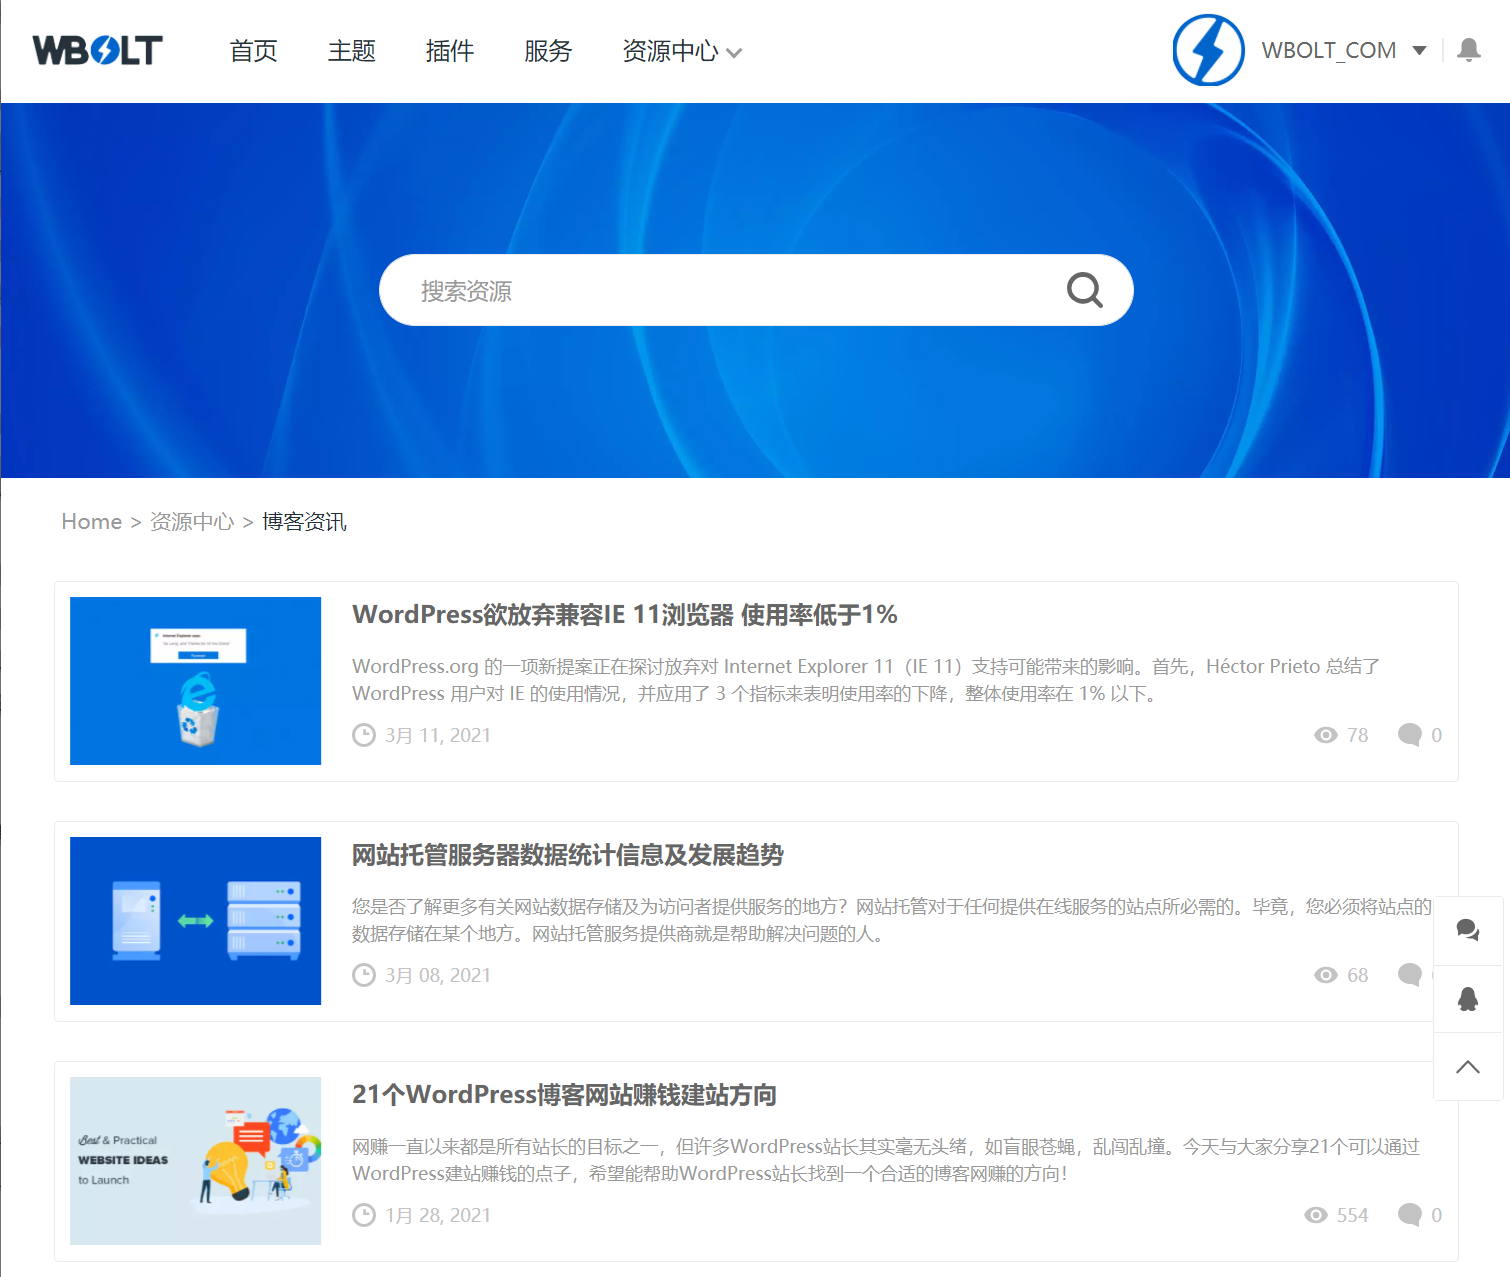Expand the 资源中心 dropdown menu
1510x1277 pixels.
[671, 51]
